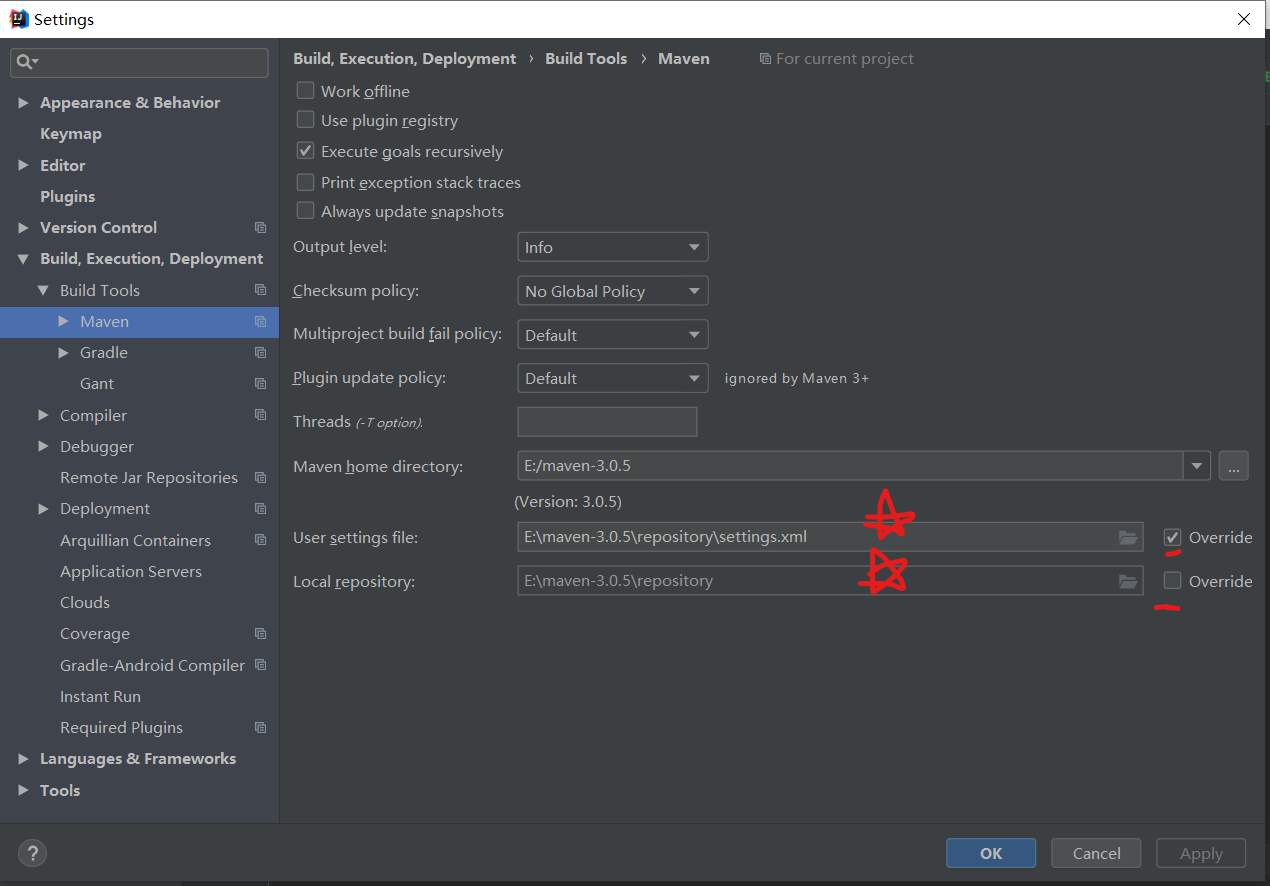The height and width of the screenshot is (886, 1270).
Task: Click the project-level icon on Maven row
Action: point(260,322)
